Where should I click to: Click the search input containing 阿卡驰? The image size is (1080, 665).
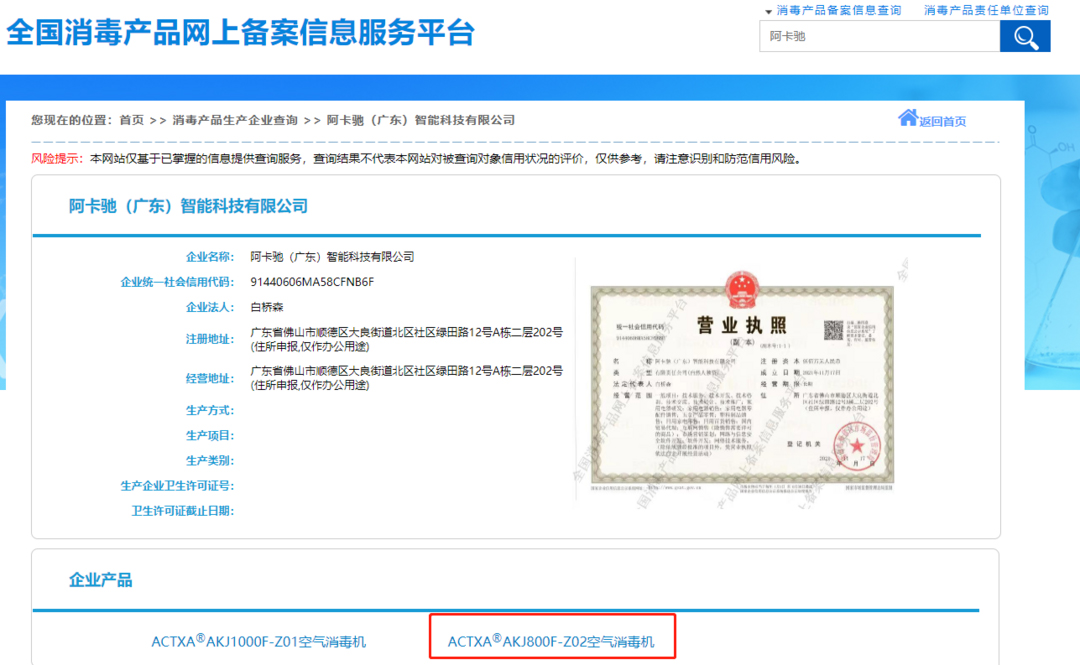(x=880, y=36)
